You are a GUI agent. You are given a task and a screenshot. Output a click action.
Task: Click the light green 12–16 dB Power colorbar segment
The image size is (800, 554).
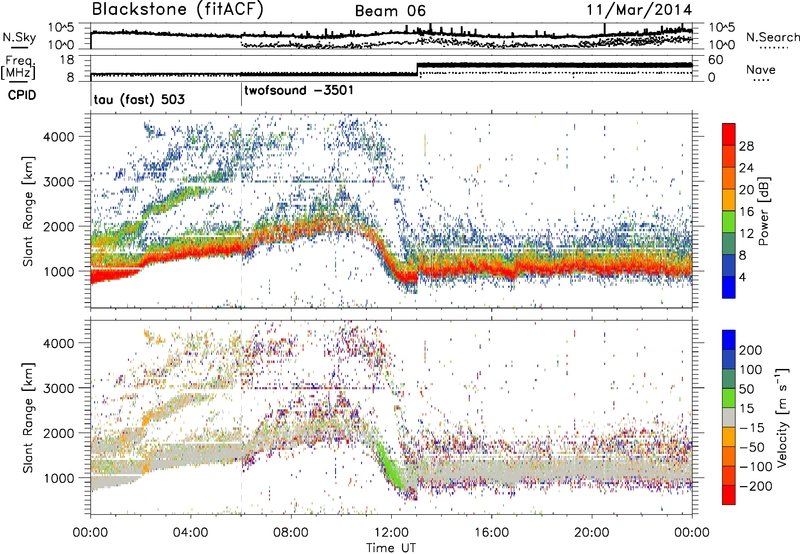(x=729, y=222)
